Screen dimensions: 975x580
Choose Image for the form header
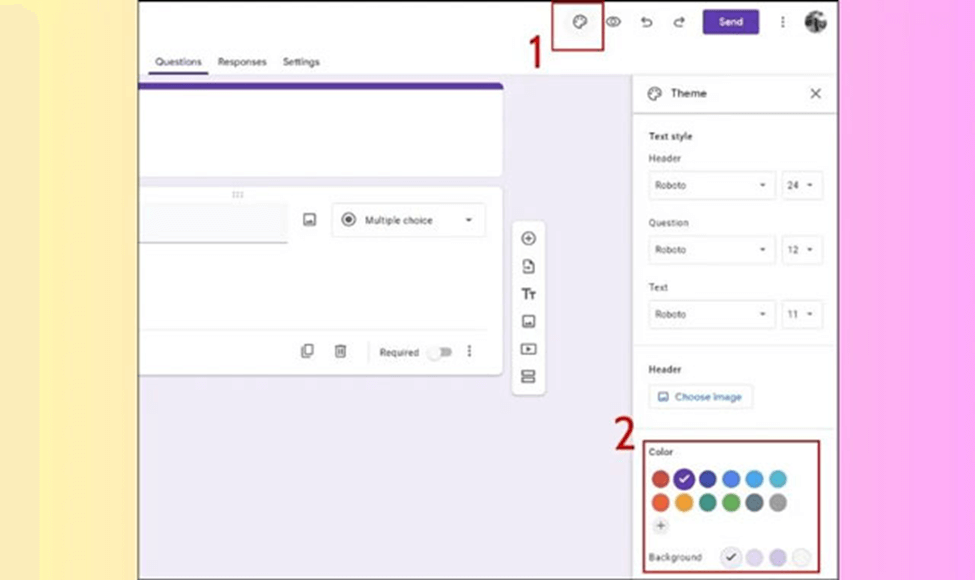(700, 396)
